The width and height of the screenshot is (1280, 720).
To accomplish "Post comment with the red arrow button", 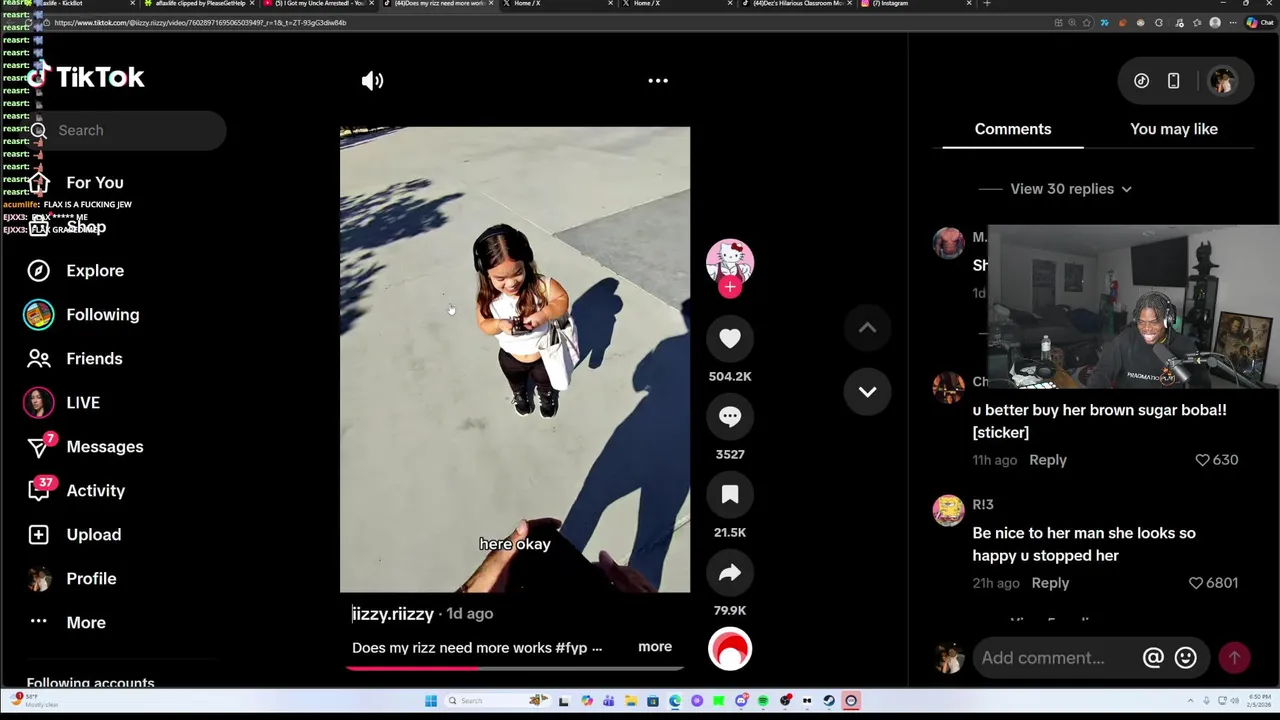I will [x=1235, y=658].
